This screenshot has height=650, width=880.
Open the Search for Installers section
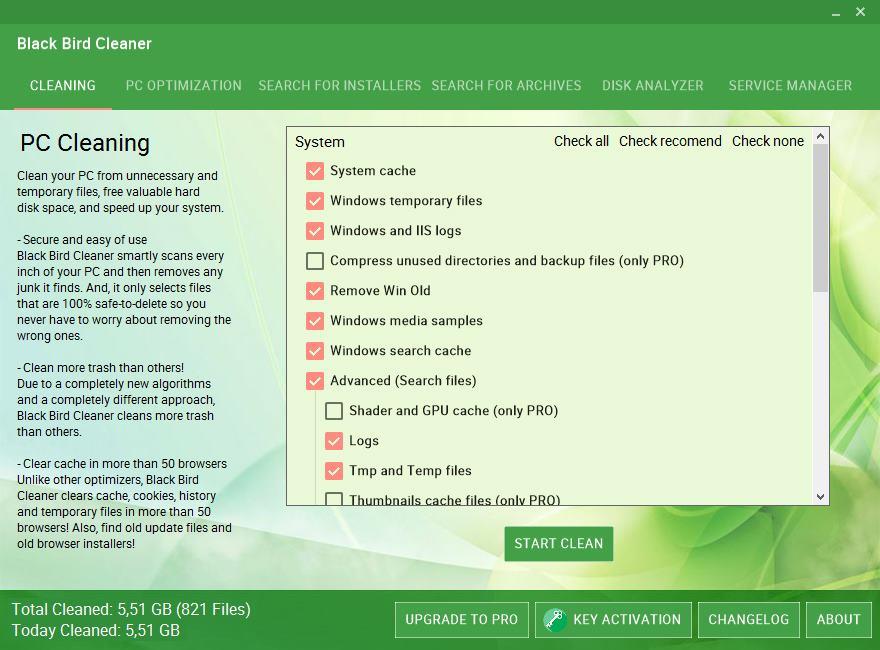(339, 86)
